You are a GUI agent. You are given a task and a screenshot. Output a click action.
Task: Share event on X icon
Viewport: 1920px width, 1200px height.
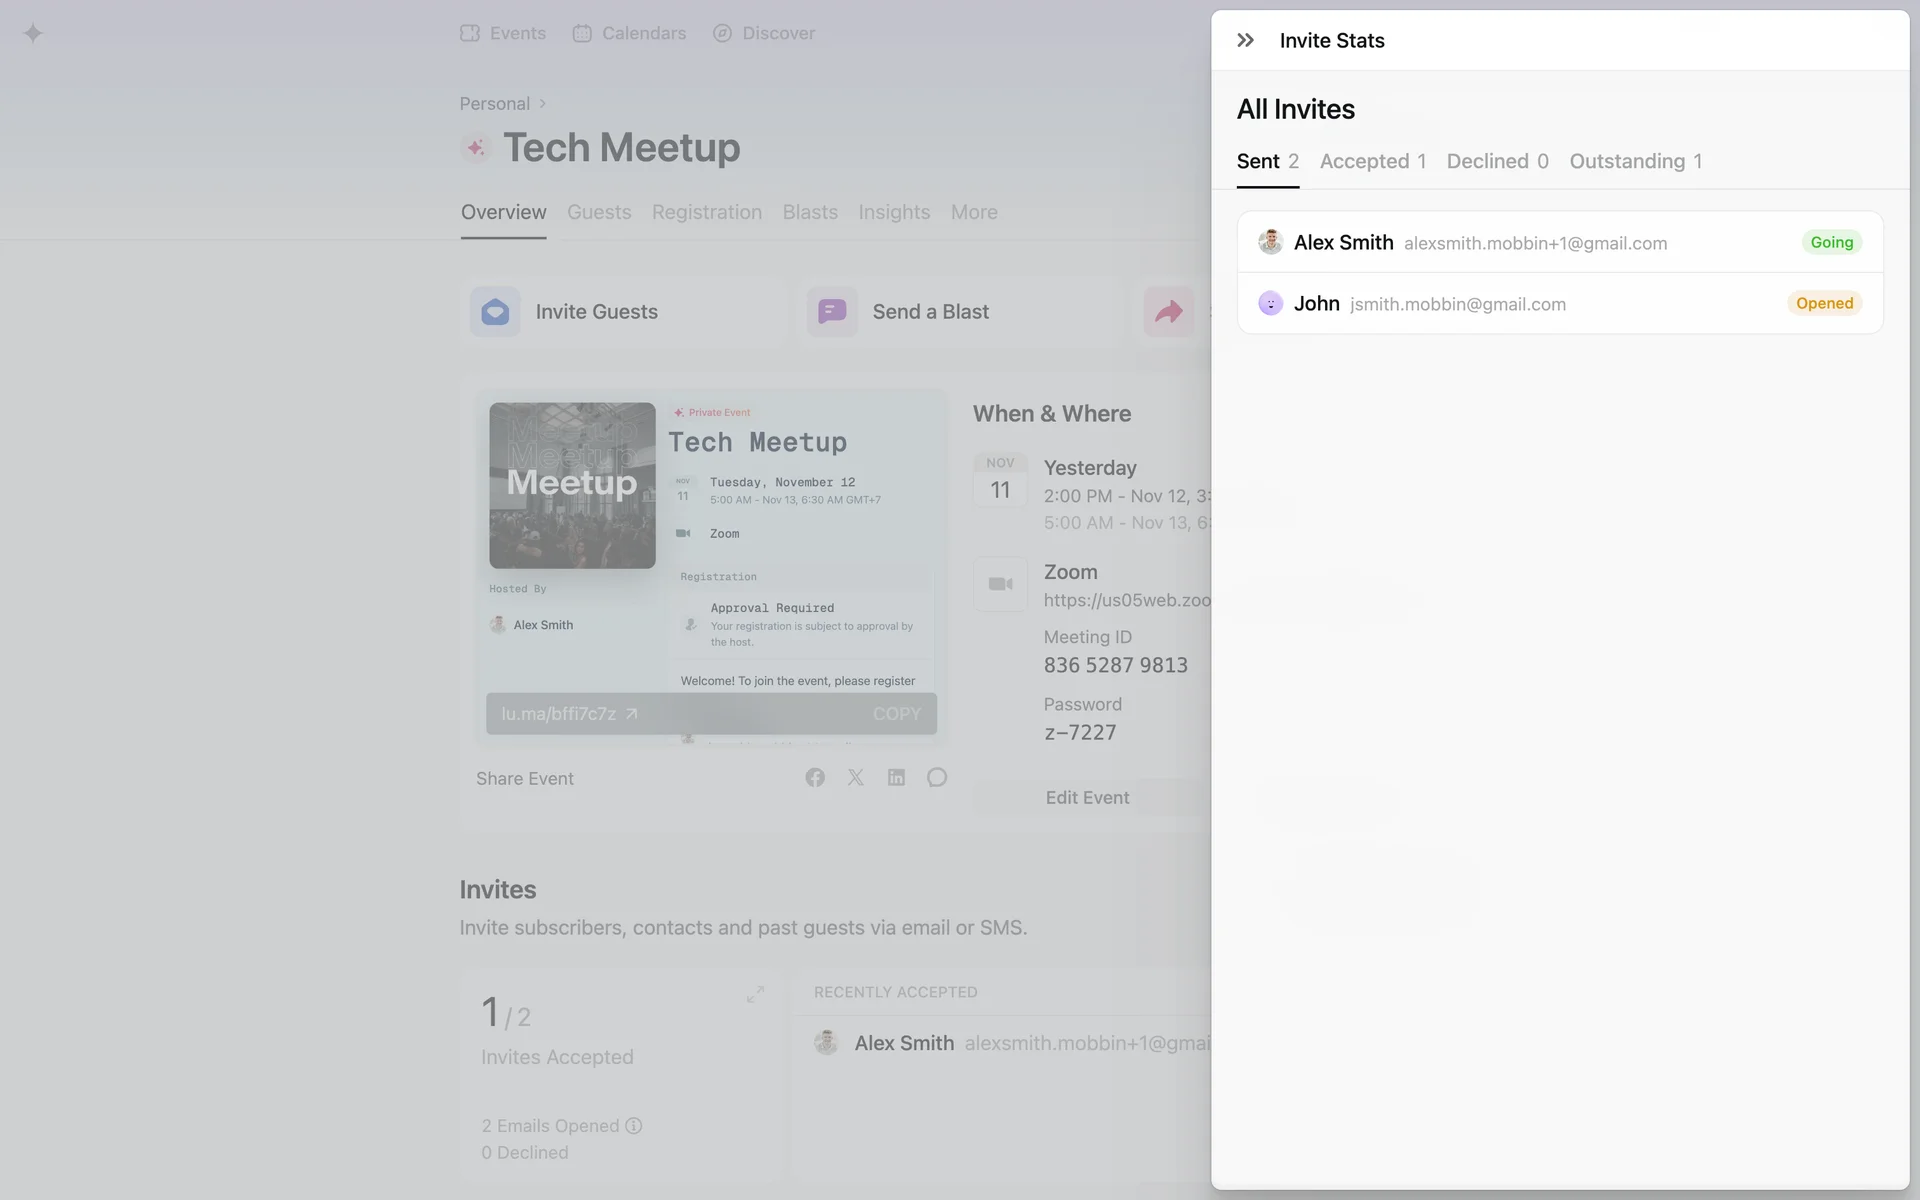point(856,778)
